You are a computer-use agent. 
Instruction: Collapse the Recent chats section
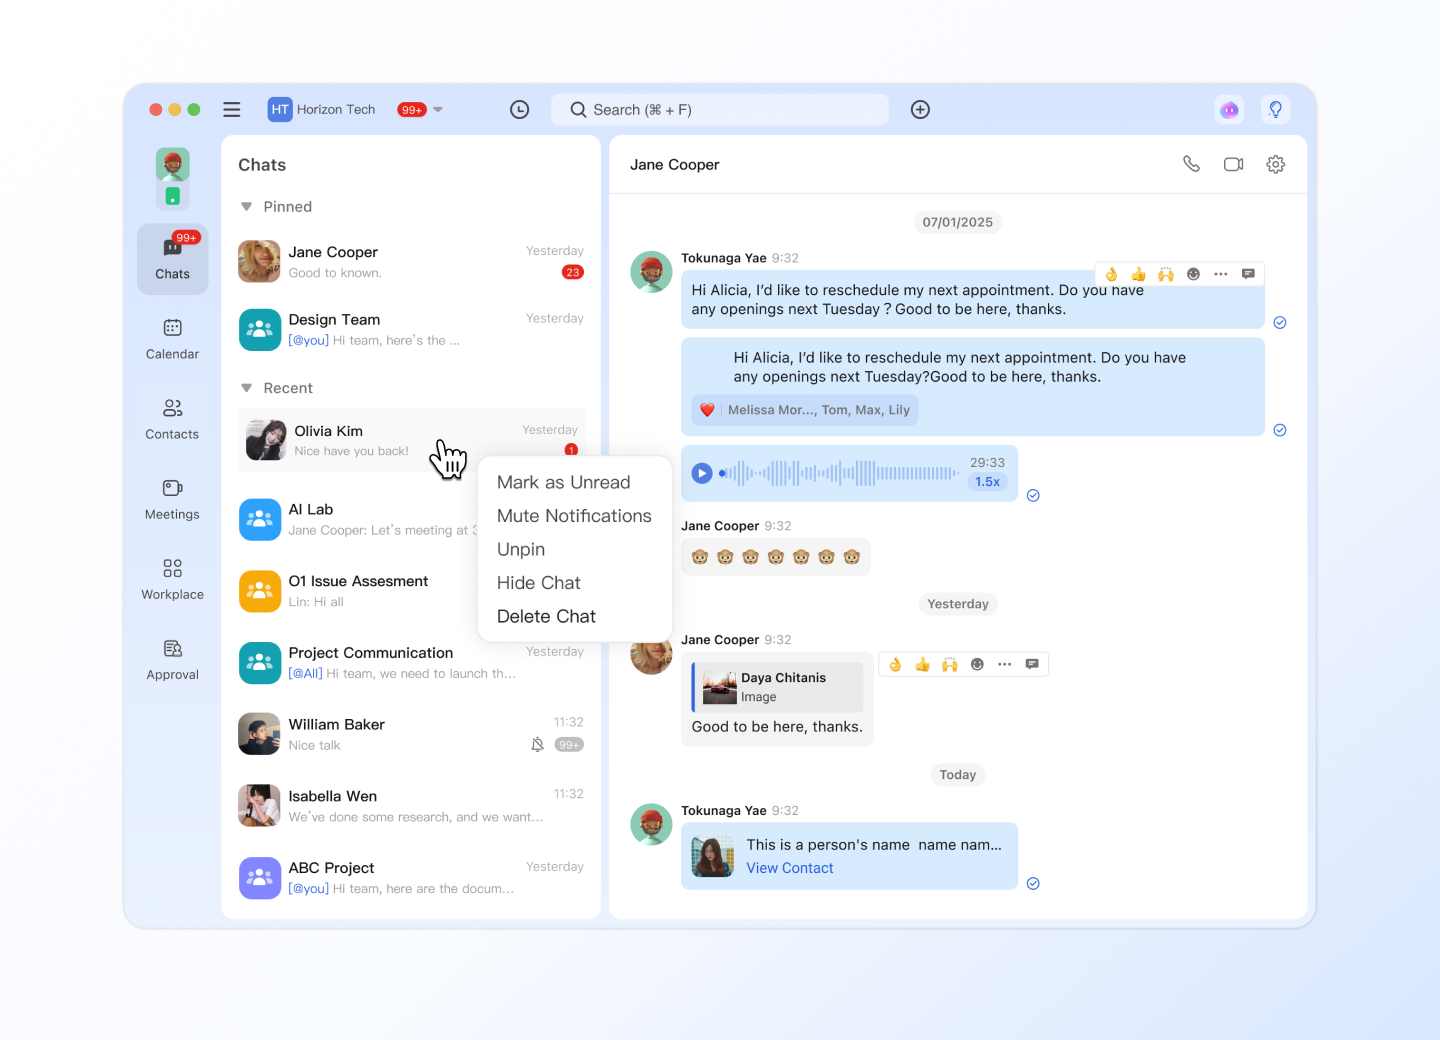(x=246, y=388)
